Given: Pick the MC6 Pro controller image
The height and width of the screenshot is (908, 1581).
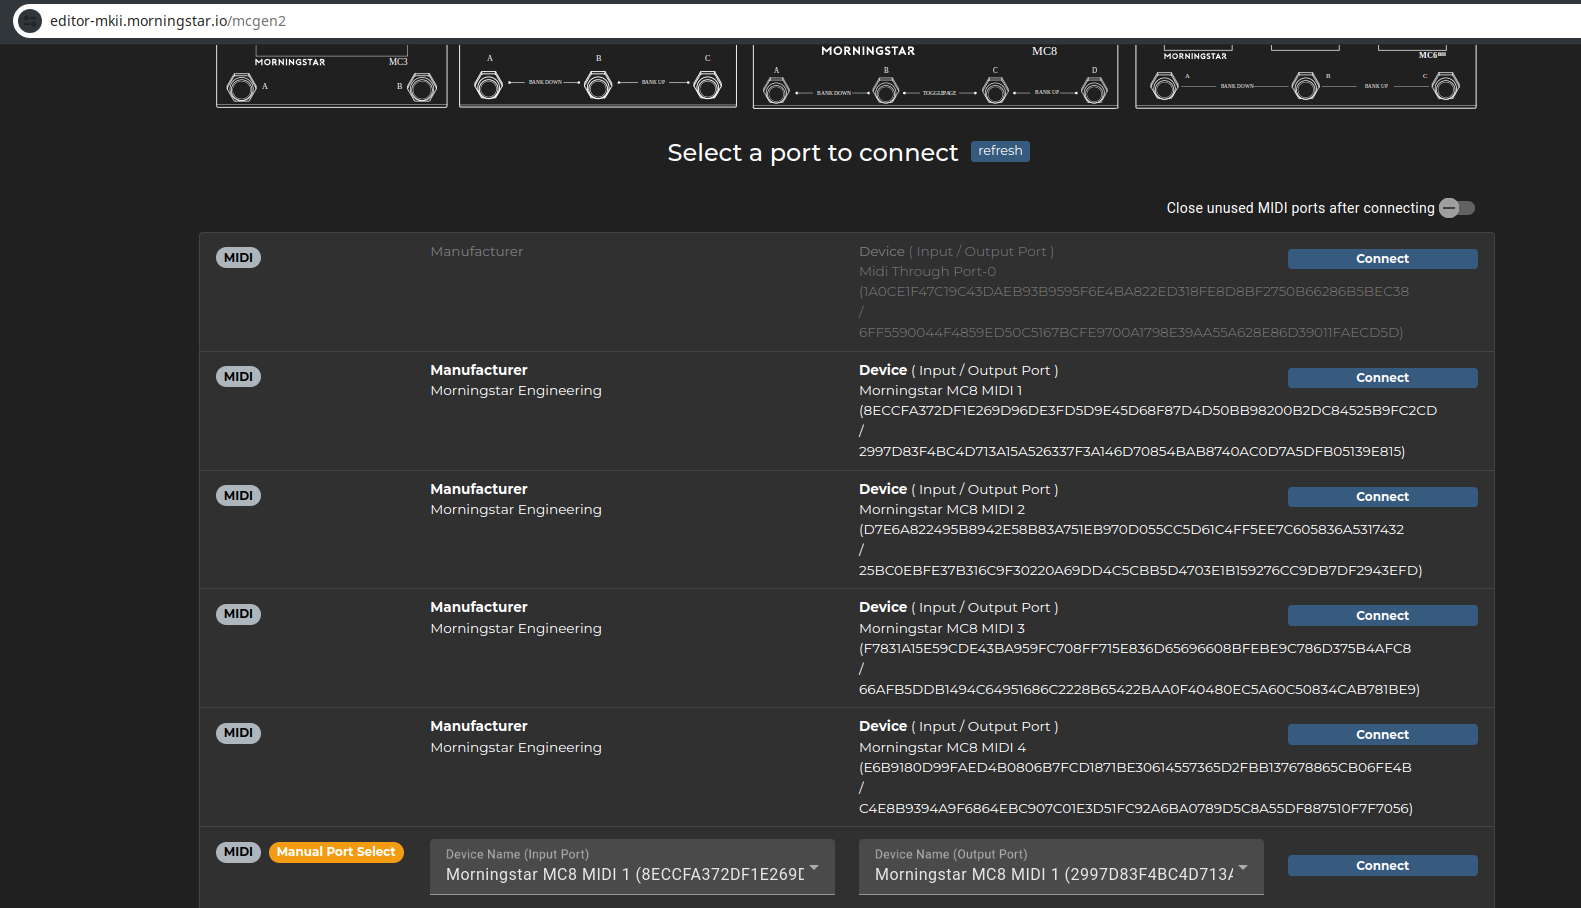Looking at the screenshot, I should point(1305,77).
